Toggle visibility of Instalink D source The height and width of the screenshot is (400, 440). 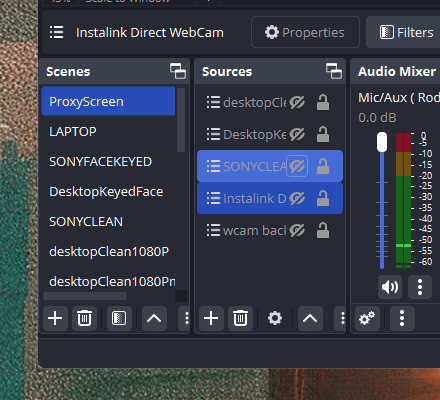pyautogui.click(x=297, y=198)
